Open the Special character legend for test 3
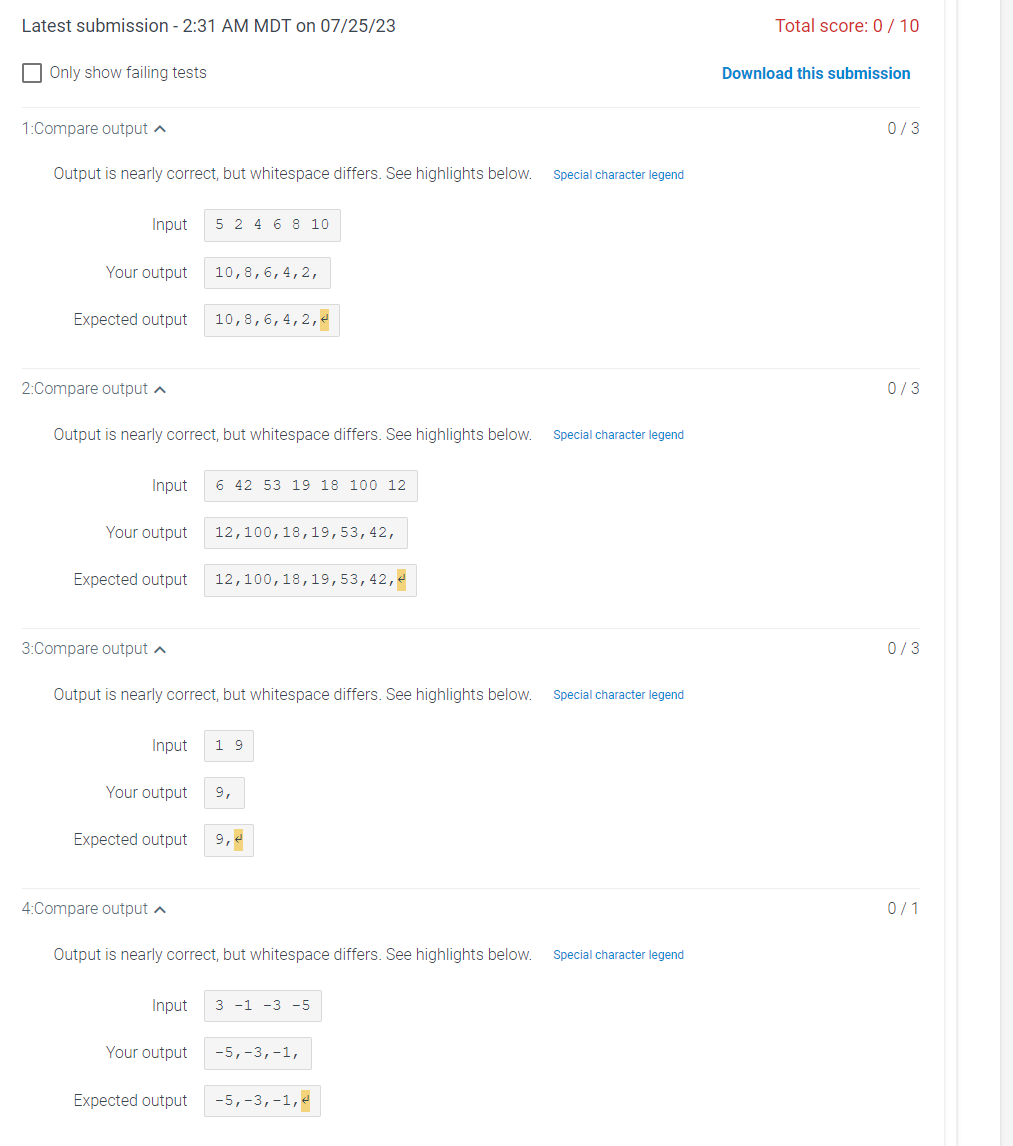Image resolution: width=1013 pixels, height=1146 pixels. point(618,694)
